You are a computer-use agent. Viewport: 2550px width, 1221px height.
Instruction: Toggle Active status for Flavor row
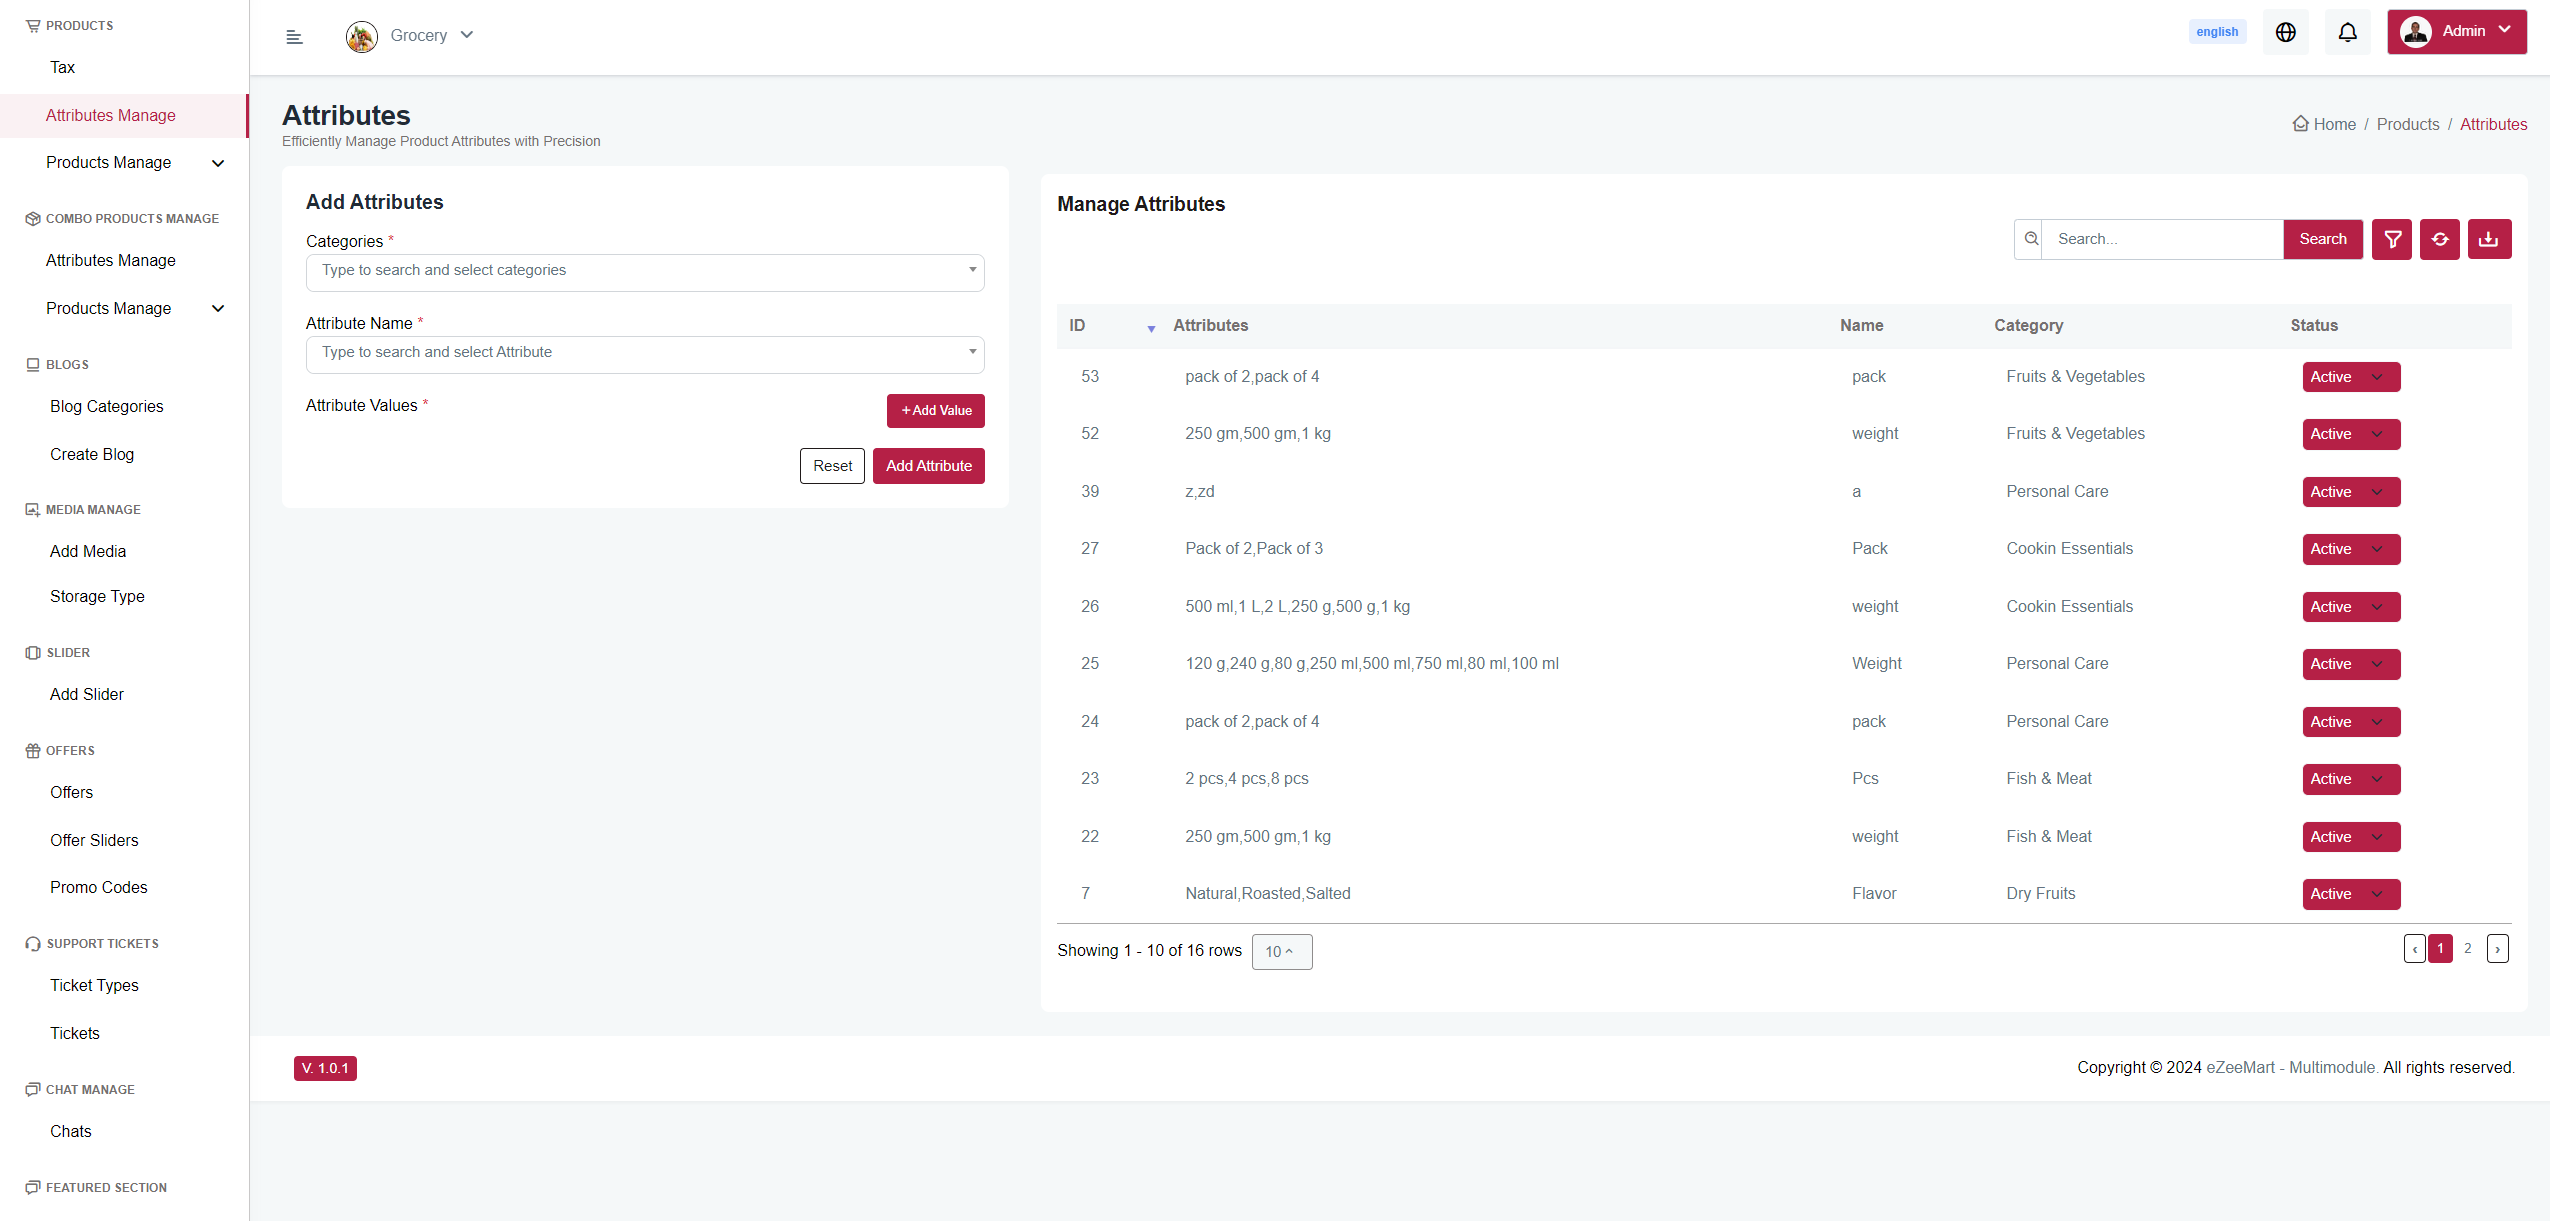coord(2350,894)
